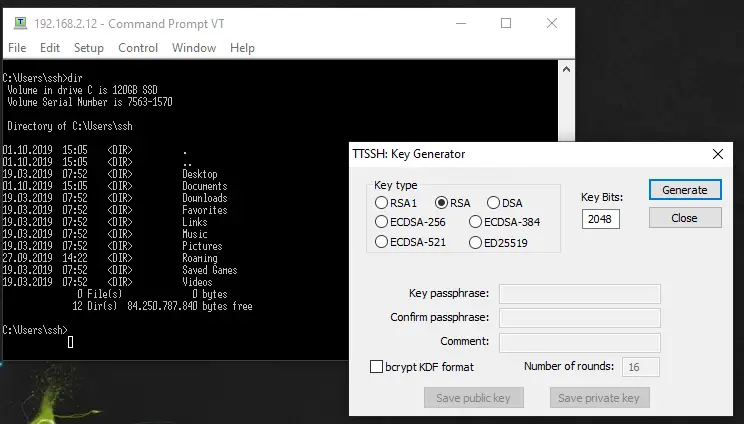Viewport: 744px width, 424px height.
Task: Click the Volume Serial Number line
Action: (x=90, y=102)
